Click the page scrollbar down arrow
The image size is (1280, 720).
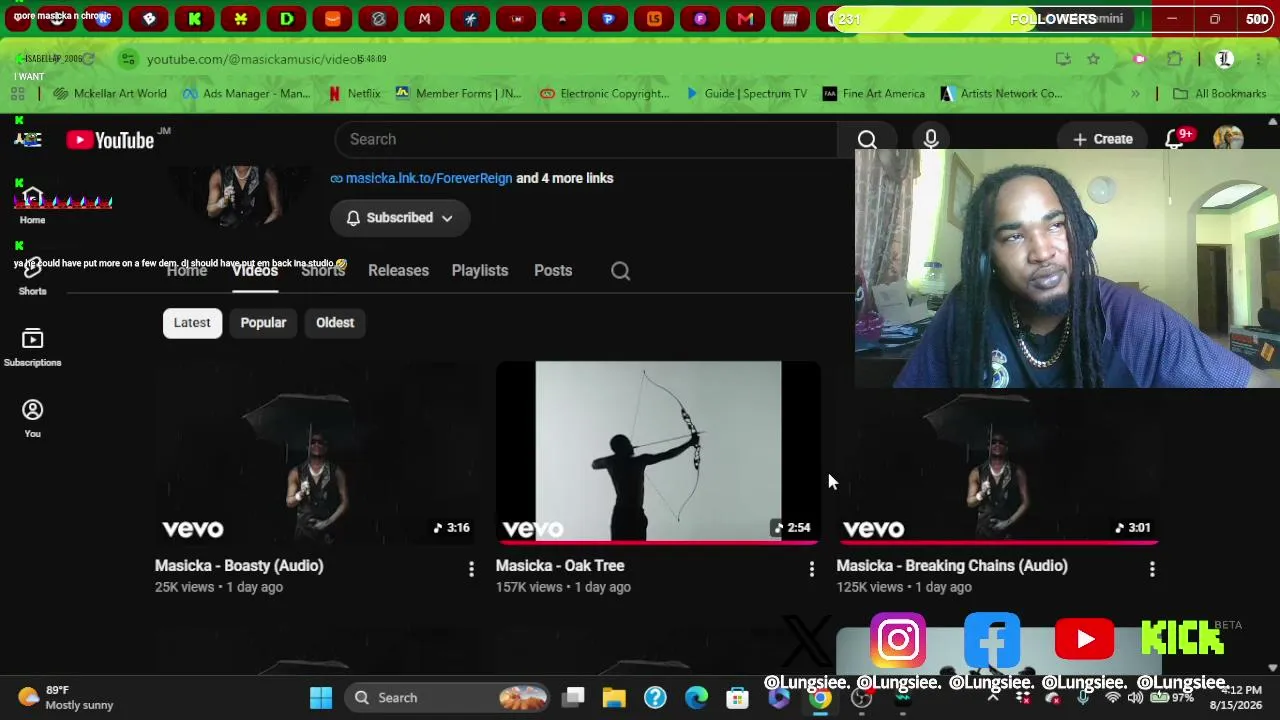(1272, 667)
